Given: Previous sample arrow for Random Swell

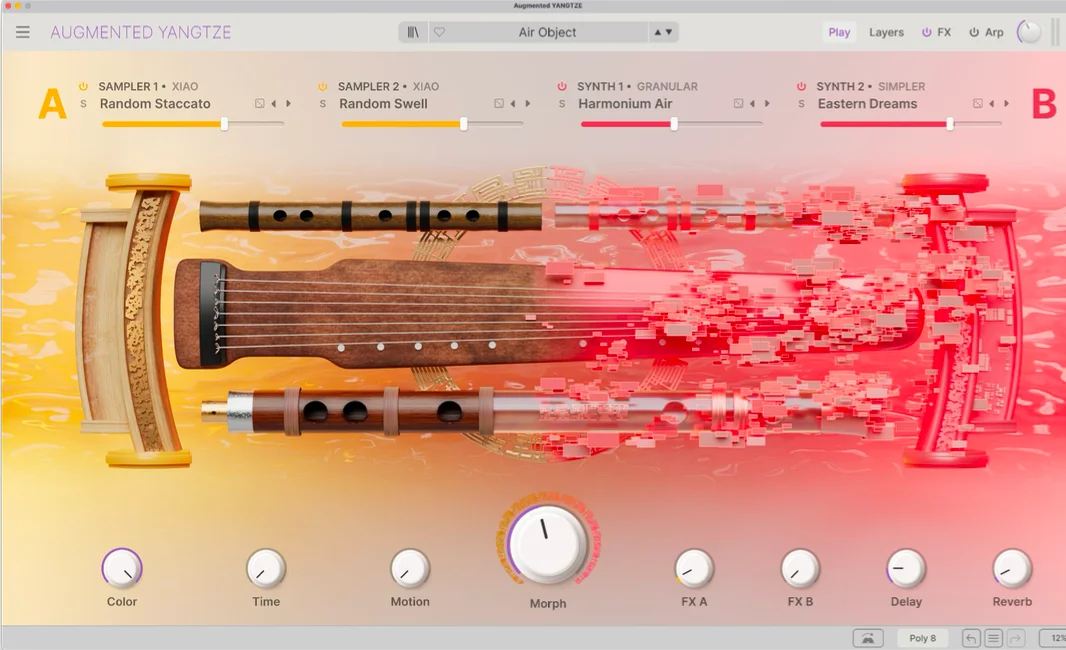Looking at the screenshot, I should pos(513,103).
